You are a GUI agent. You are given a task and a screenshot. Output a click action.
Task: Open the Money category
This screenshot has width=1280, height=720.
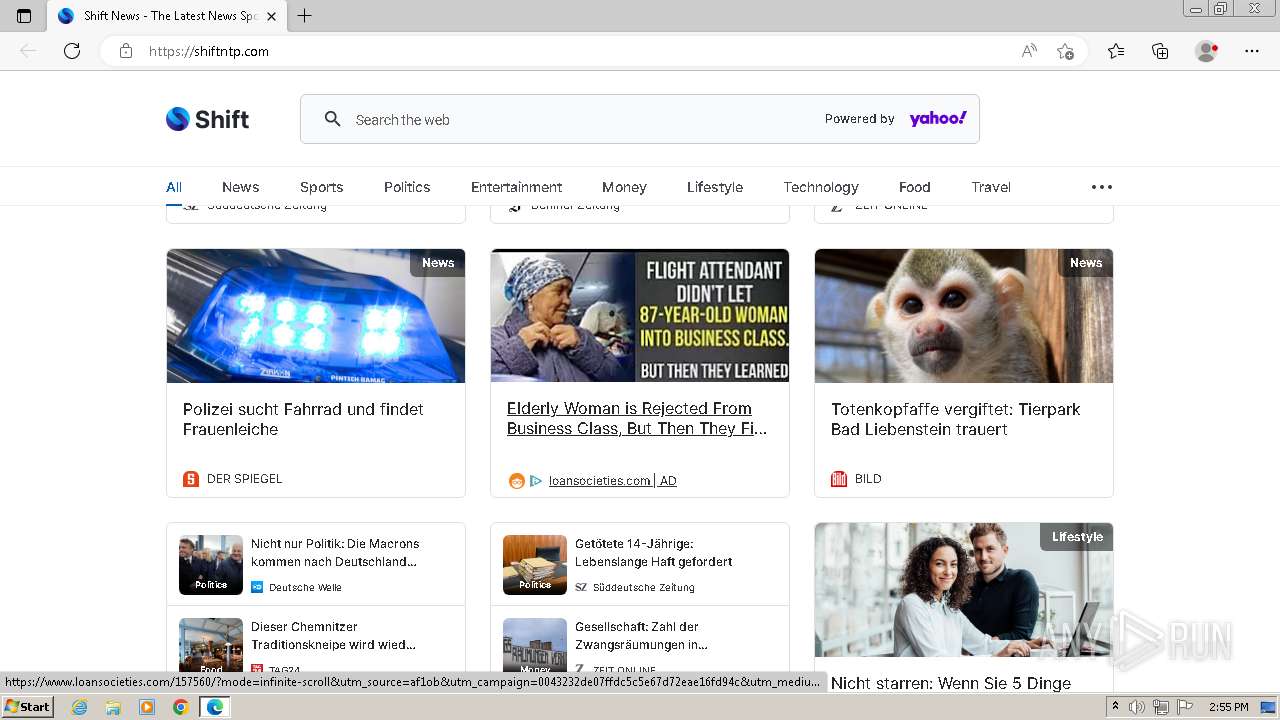(624, 187)
